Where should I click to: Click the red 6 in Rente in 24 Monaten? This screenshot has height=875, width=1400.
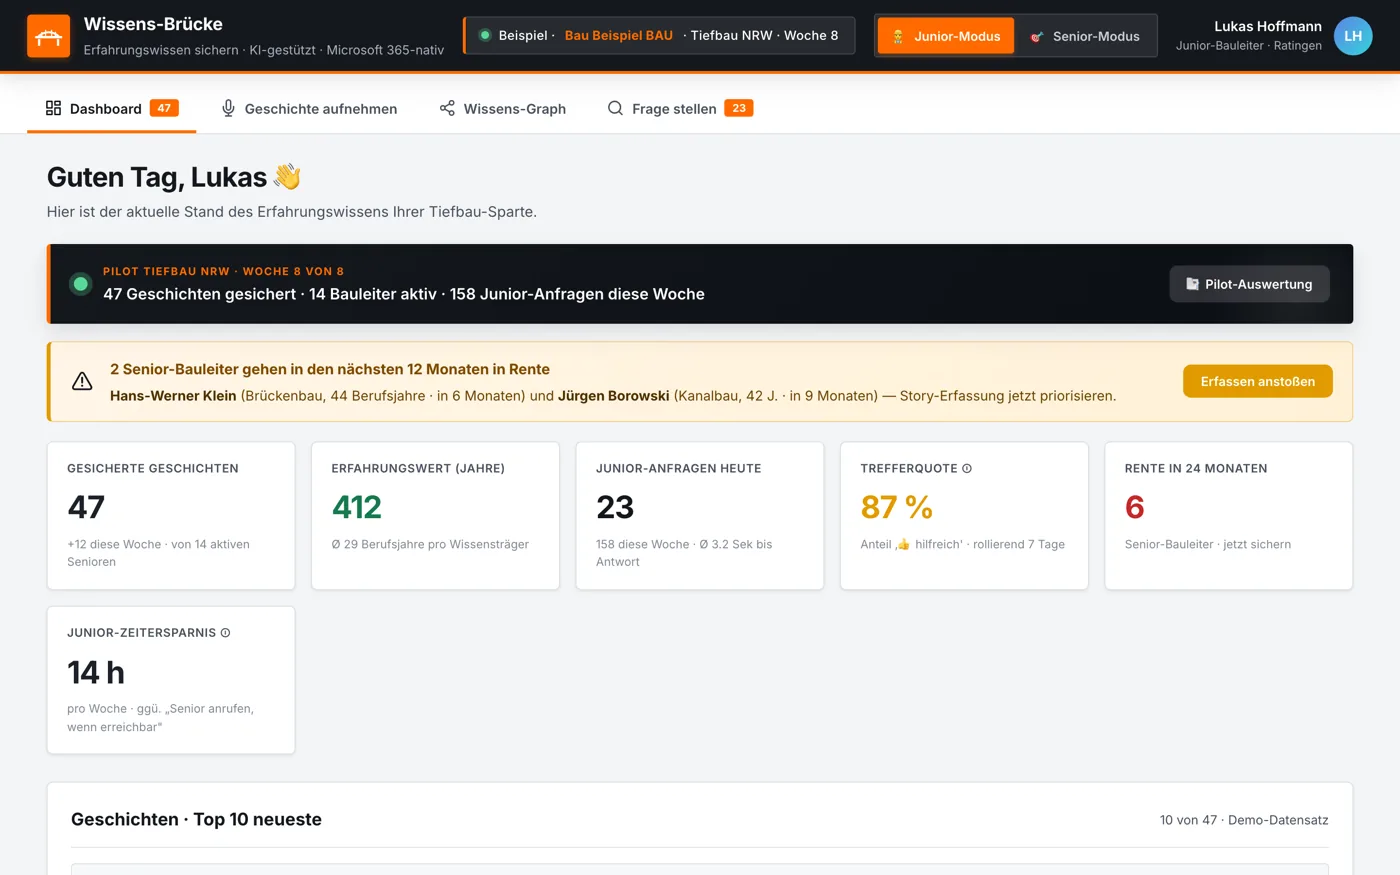[1134, 507]
